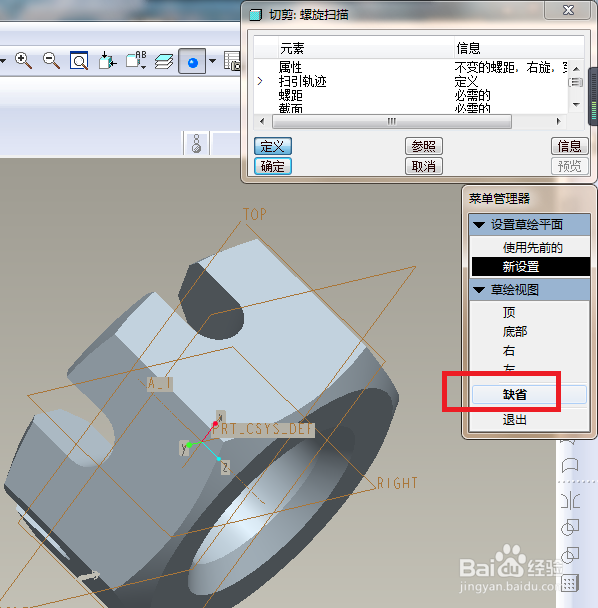
Task: Open the Layers stacked-sheets icon
Action: [x=164, y=61]
